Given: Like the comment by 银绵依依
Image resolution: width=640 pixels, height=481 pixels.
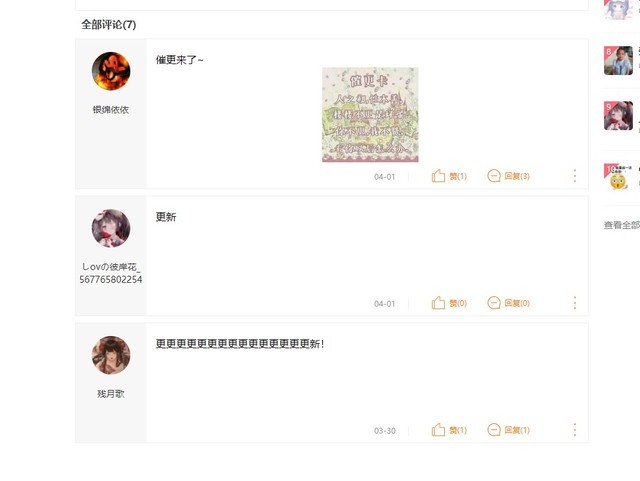Looking at the screenshot, I should [x=449, y=176].
